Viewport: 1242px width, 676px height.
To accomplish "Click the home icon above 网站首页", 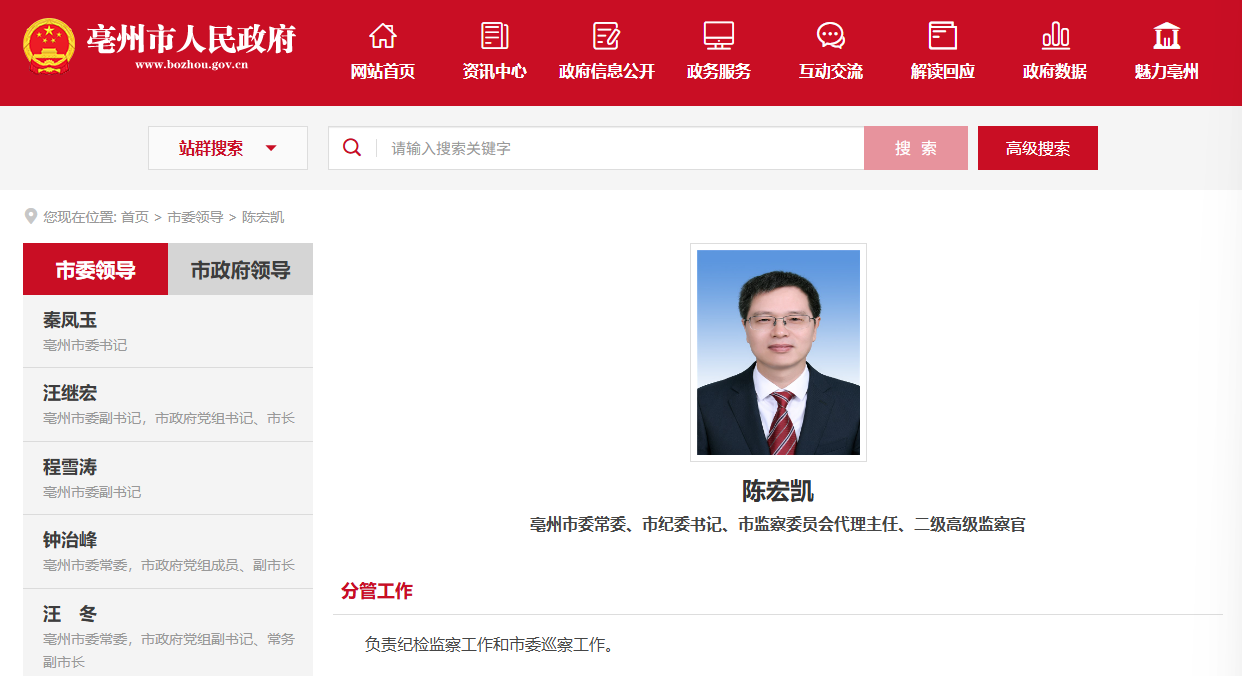I will pos(383,36).
